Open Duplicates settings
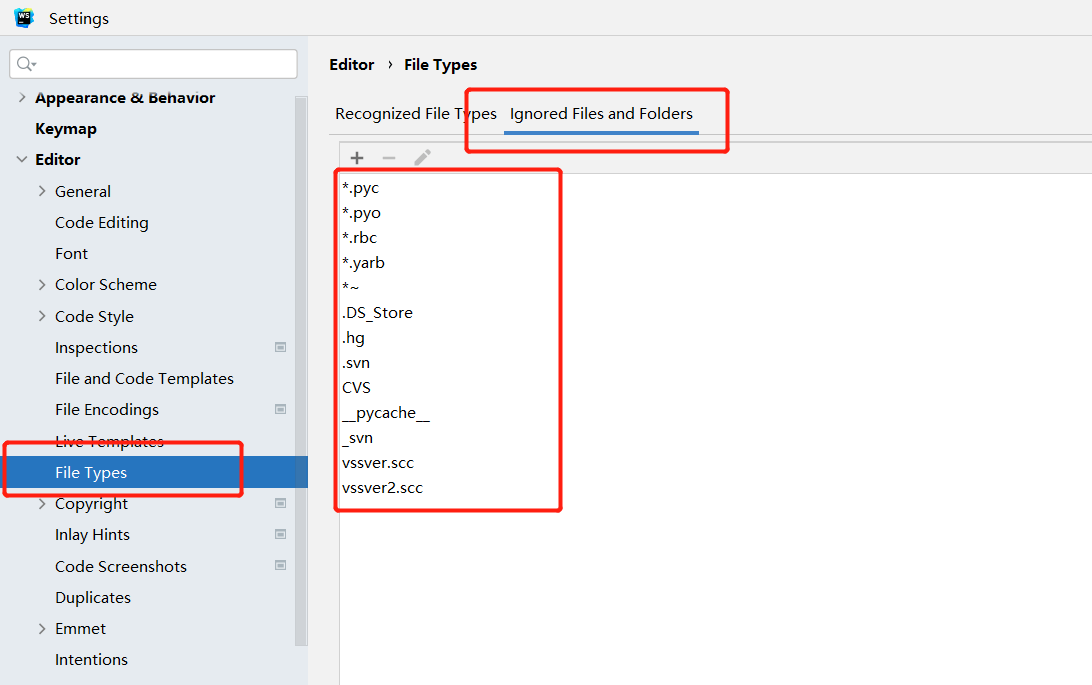 pos(93,597)
